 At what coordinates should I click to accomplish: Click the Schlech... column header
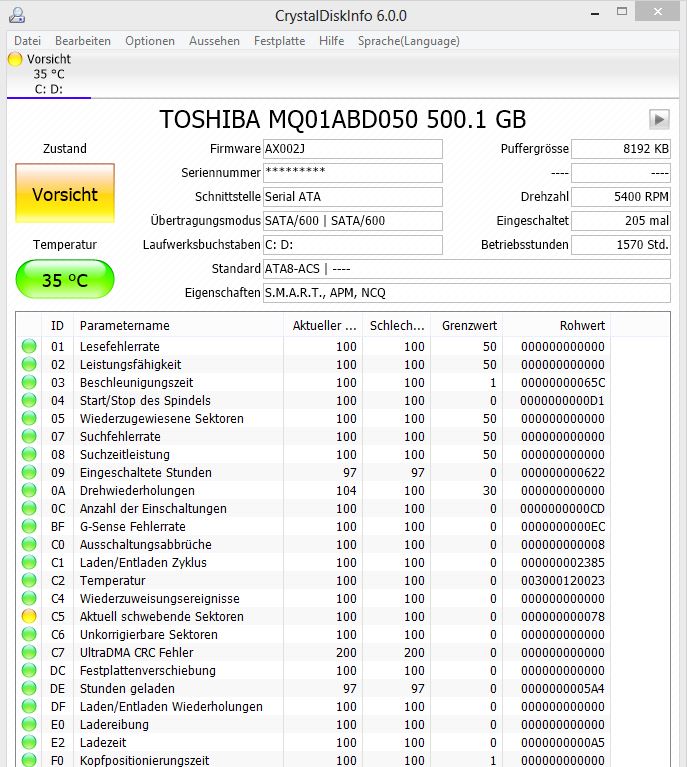point(396,326)
